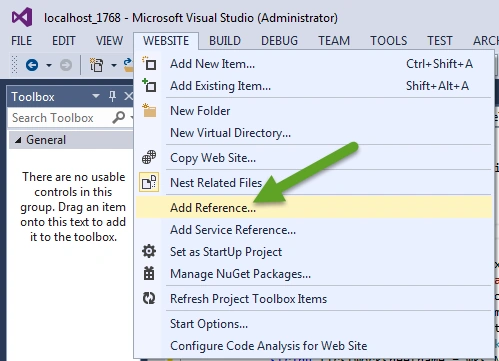Click the Ctrl+Shift+A shortcut text
499x361 pixels.
click(439, 64)
